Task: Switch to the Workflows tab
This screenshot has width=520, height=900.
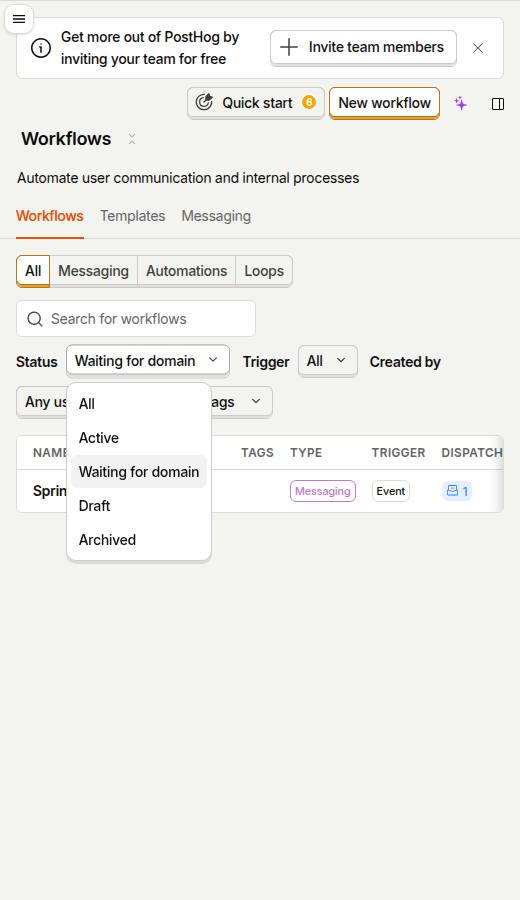Action: [x=50, y=216]
